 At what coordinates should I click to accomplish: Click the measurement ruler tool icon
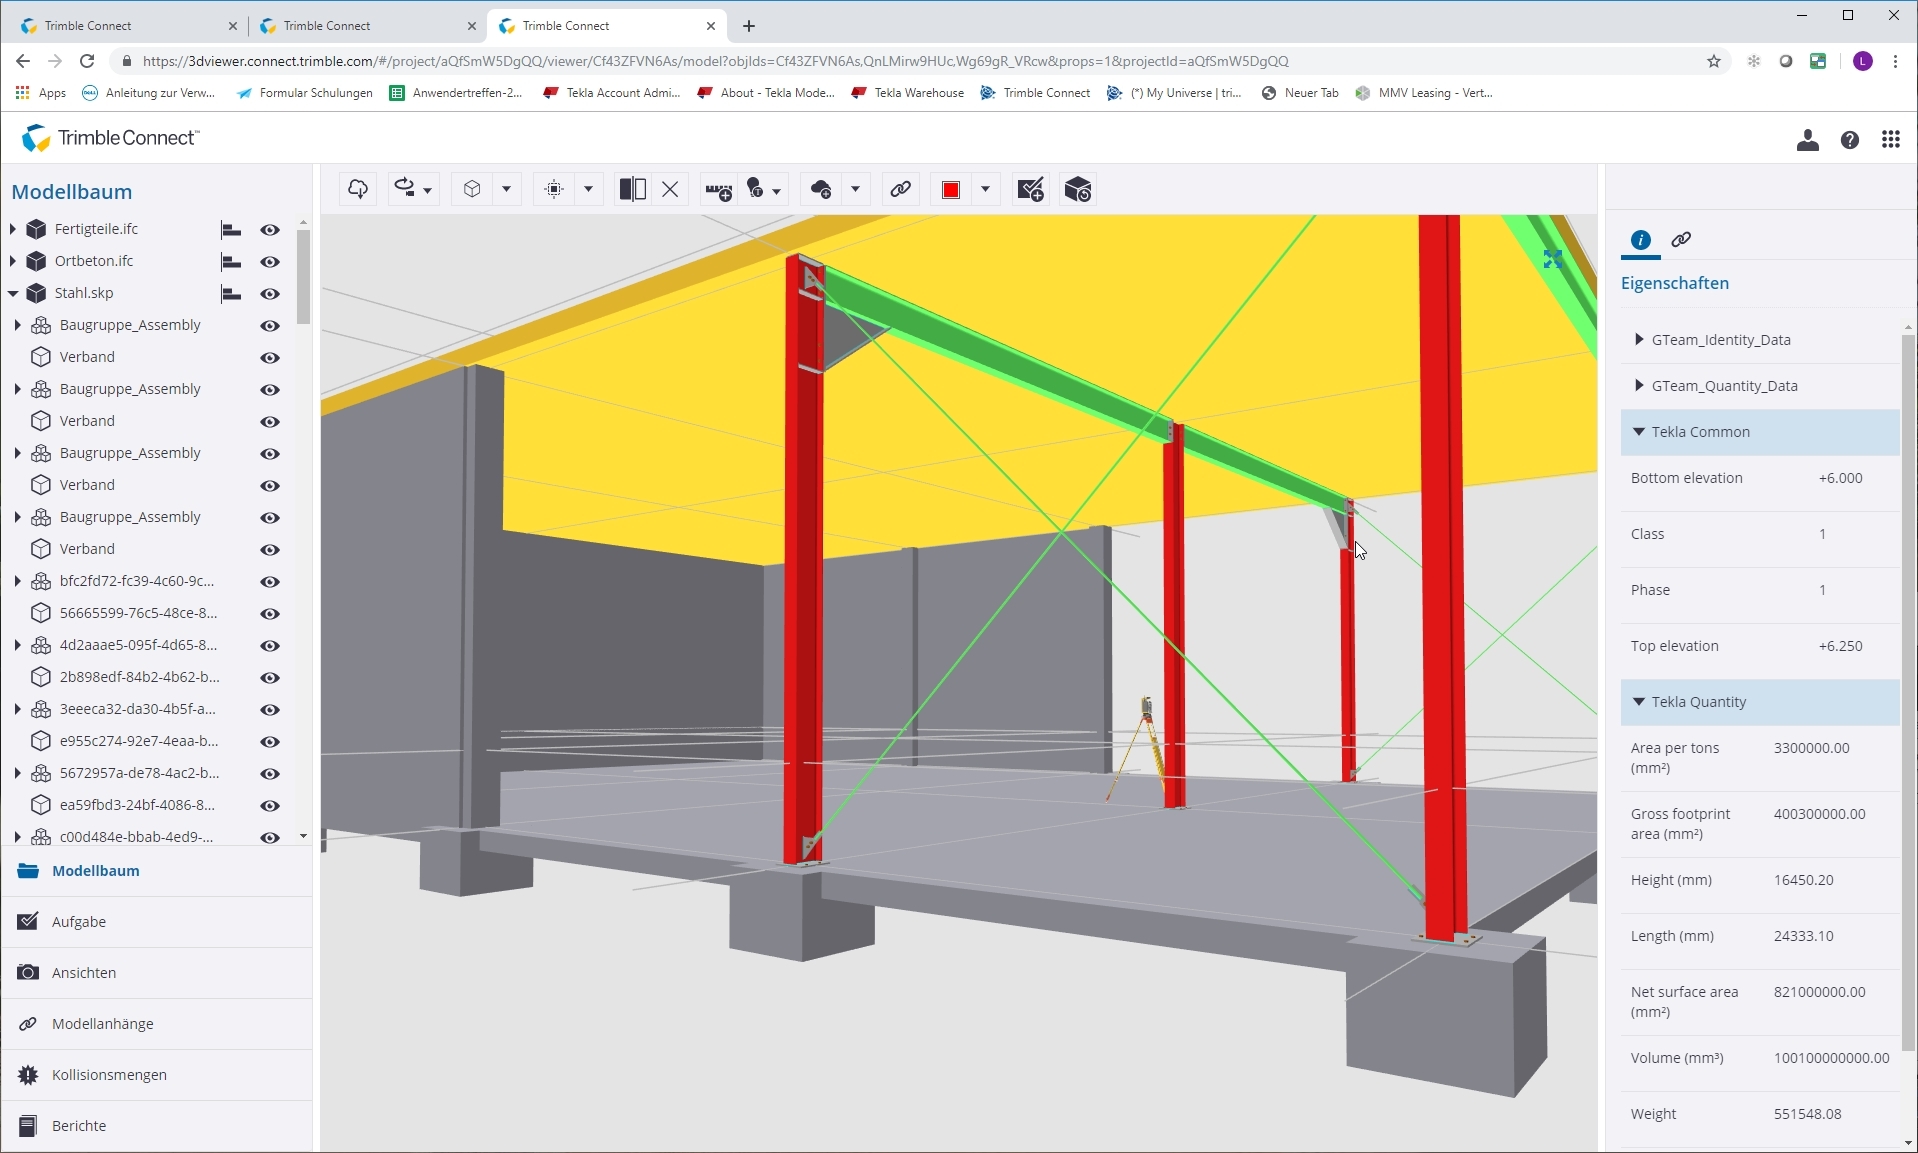(718, 190)
